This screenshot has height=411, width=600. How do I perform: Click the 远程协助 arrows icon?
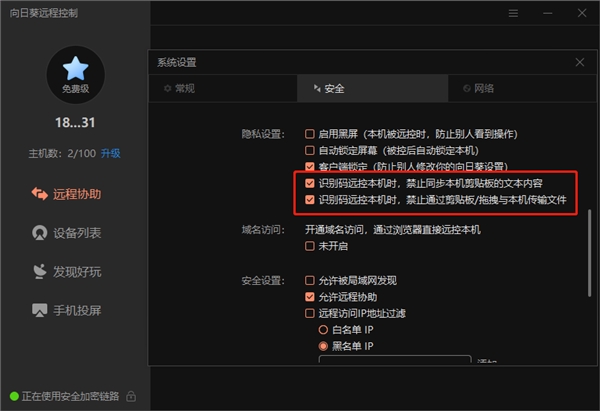39,194
